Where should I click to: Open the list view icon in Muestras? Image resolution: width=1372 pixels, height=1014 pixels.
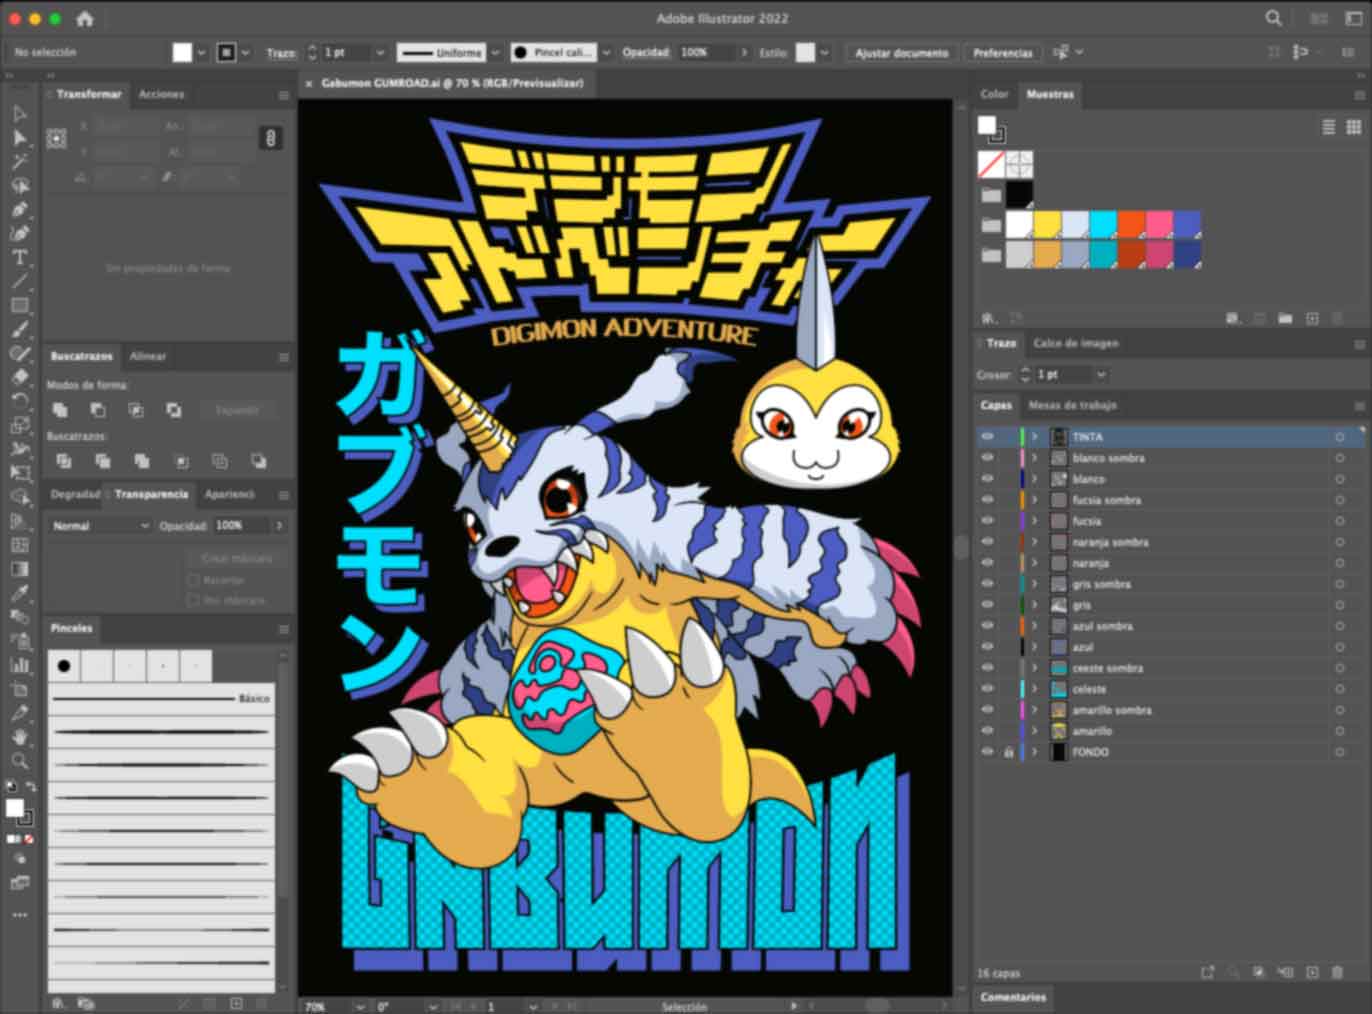tap(1328, 127)
